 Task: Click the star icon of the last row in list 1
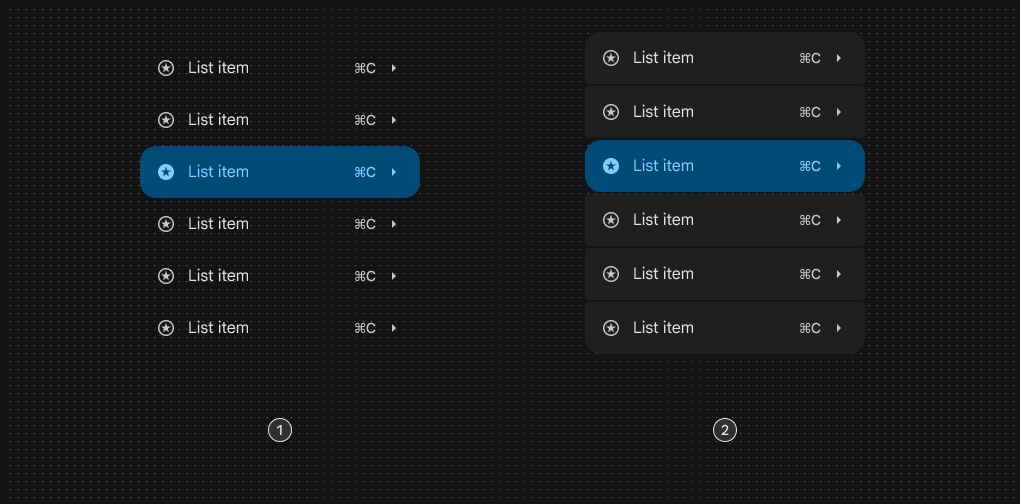click(x=166, y=328)
